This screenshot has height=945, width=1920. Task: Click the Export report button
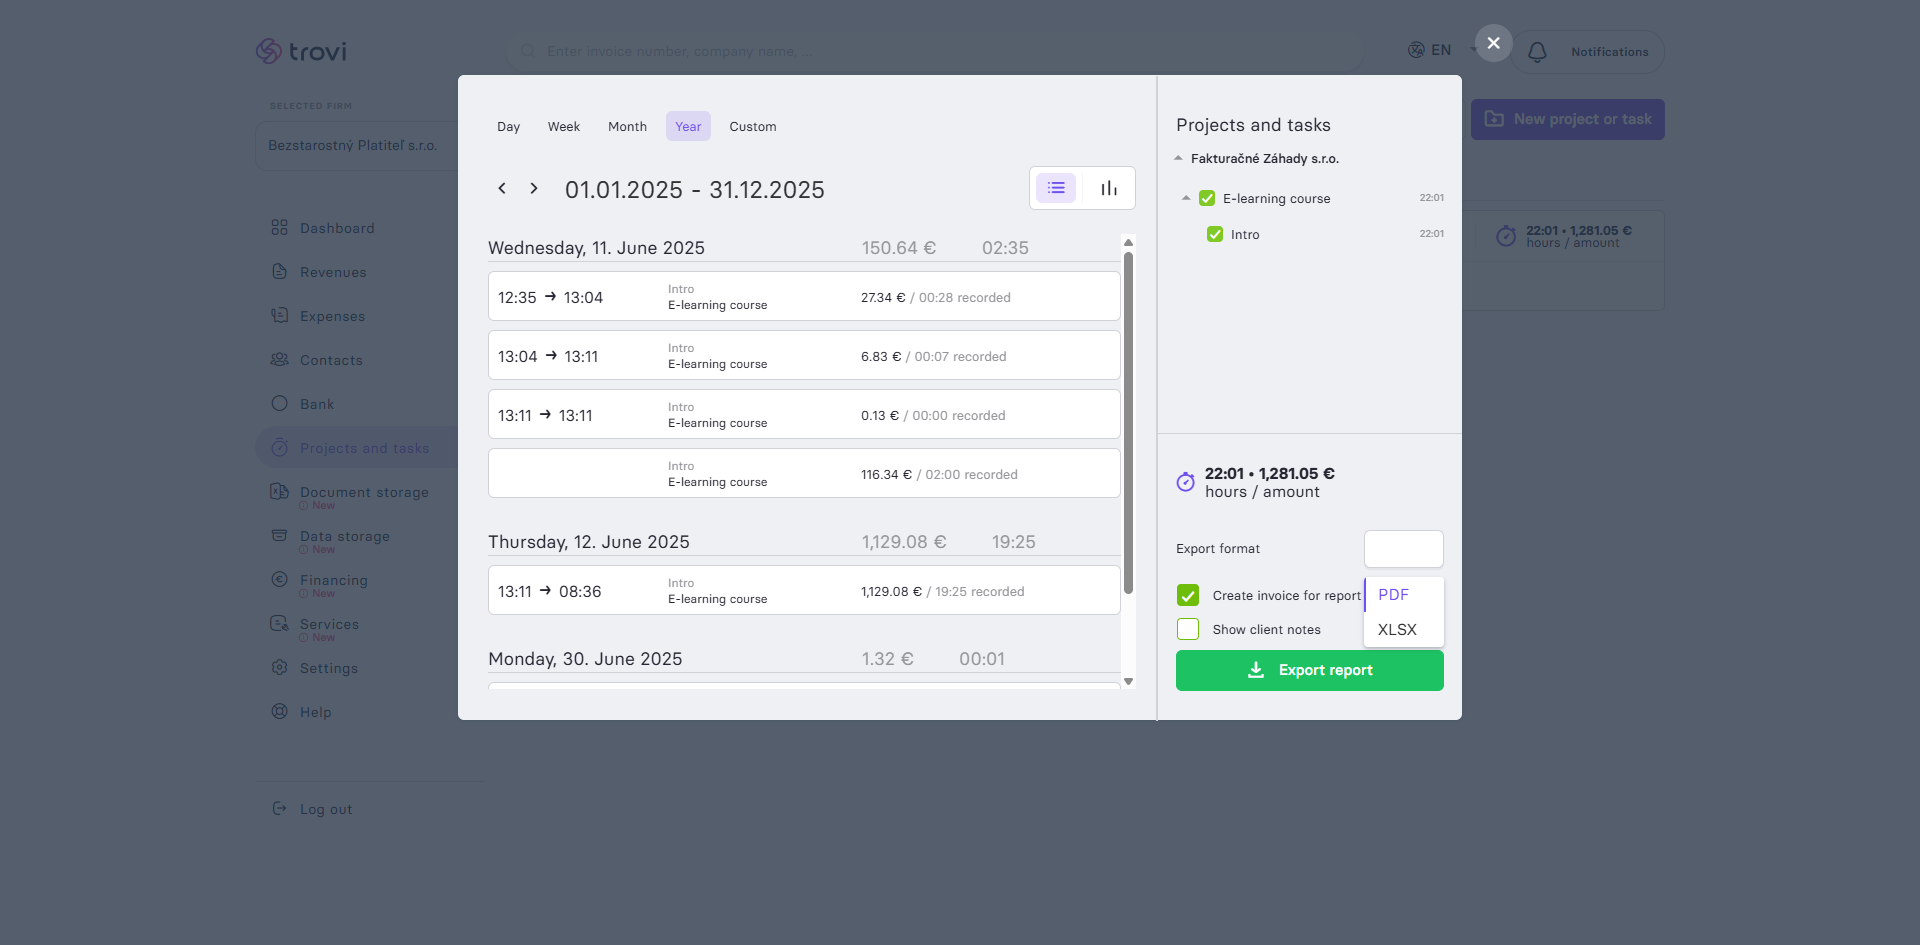click(x=1310, y=670)
